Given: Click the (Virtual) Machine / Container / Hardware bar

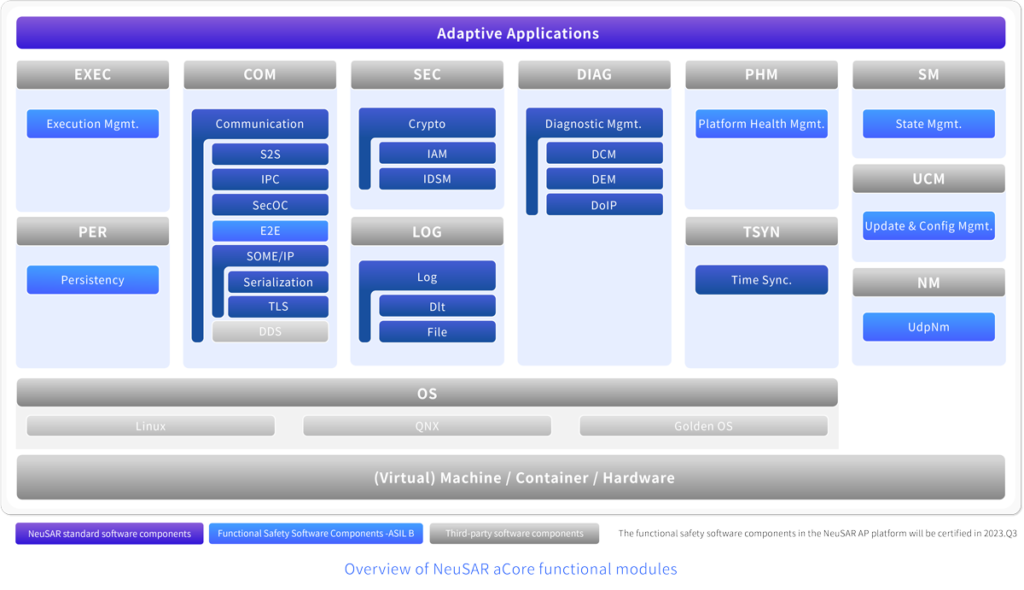Looking at the screenshot, I should (511, 478).
